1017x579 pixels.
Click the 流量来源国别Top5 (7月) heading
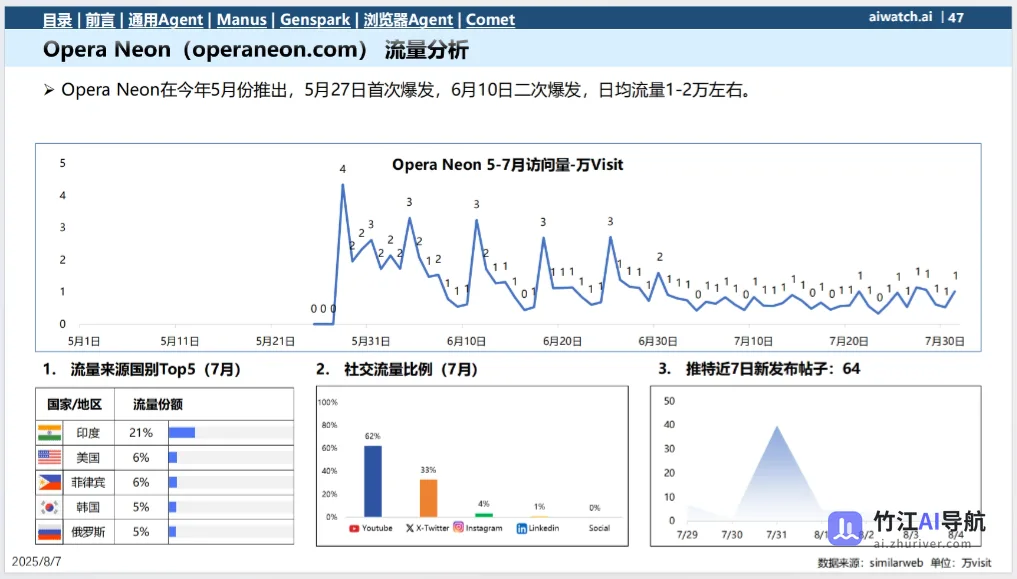click(x=141, y=370)
